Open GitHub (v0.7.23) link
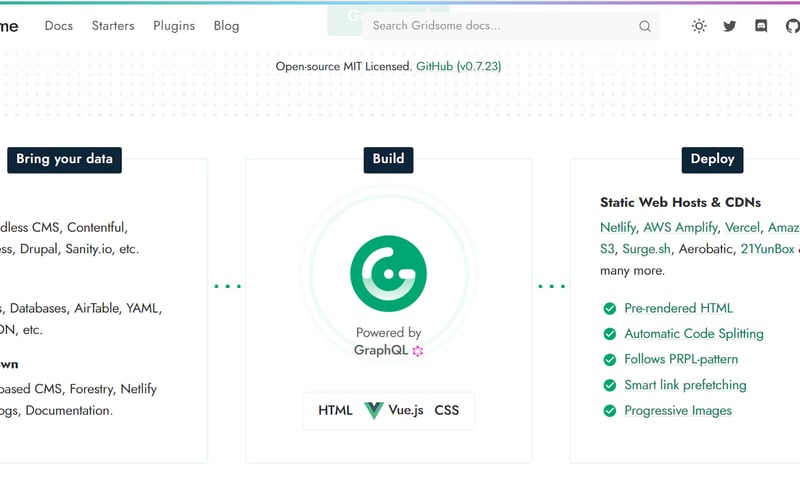Viewport: 800px width, 500px height. (x=459, y=66)
